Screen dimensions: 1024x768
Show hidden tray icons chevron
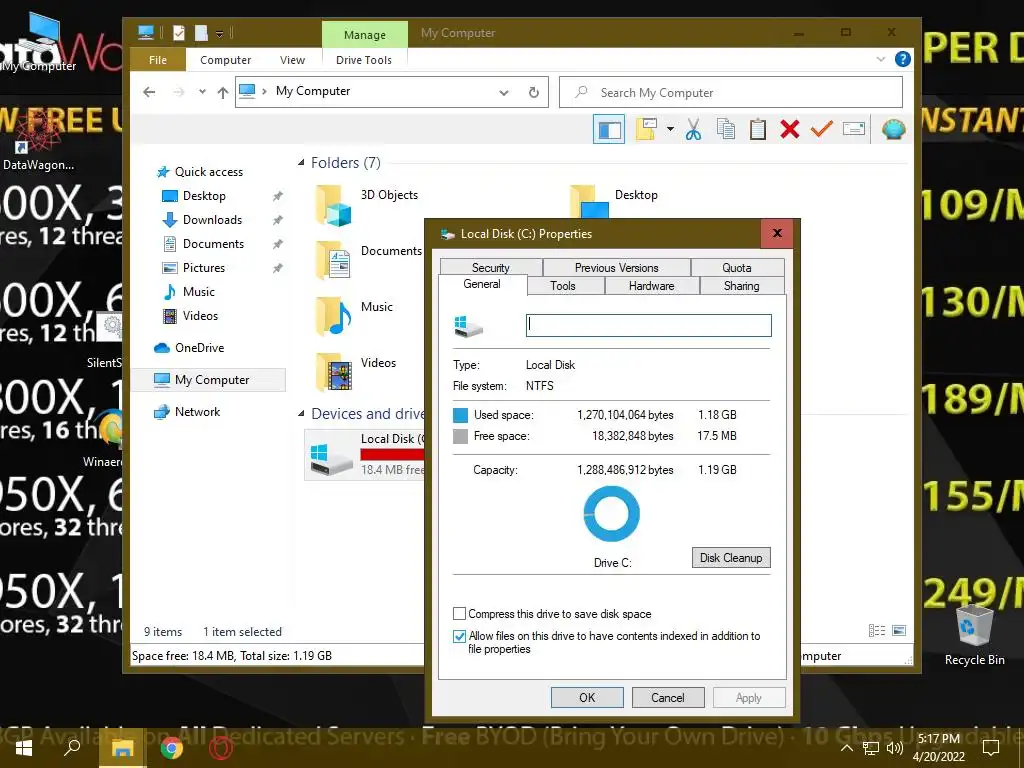[846, 748]
